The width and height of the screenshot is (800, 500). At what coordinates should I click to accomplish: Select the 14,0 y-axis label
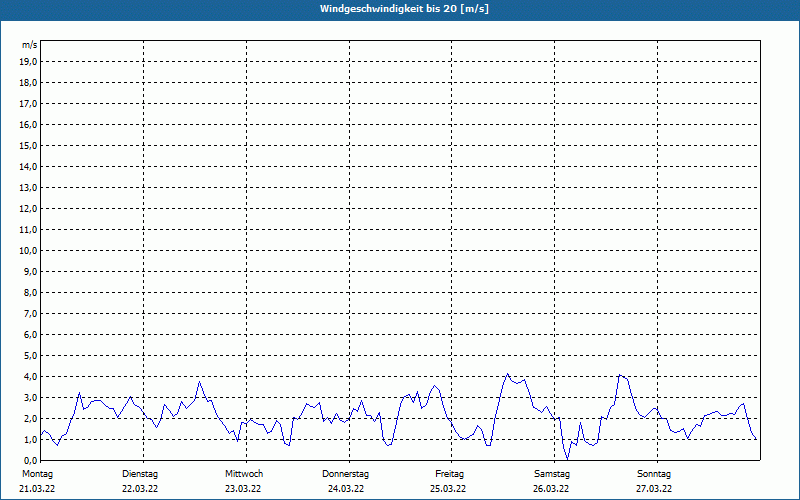[28, 166]
